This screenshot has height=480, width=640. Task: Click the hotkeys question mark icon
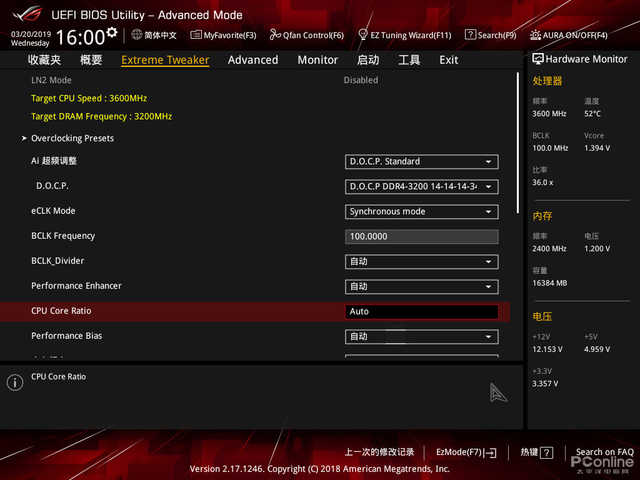point(546,452)
